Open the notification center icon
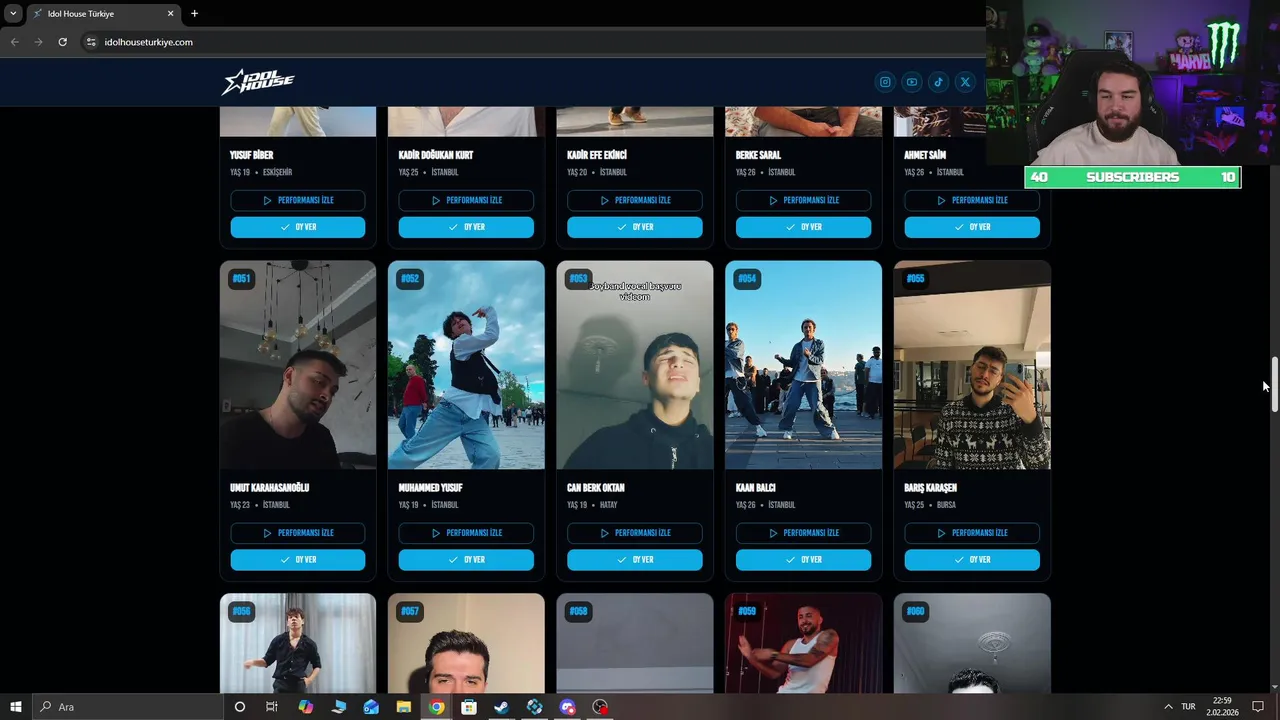This screenshot has width=1280, height=720. click(x=1258, y=707)
